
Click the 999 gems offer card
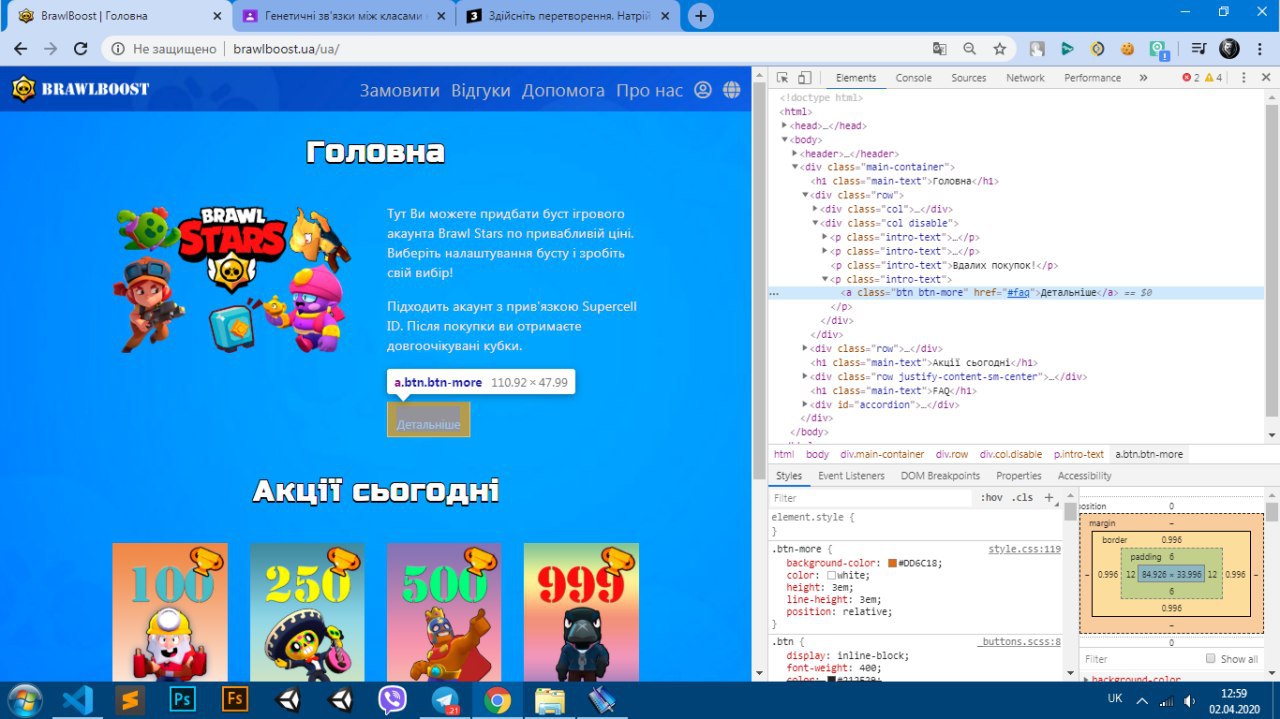[x=581, y=612]
